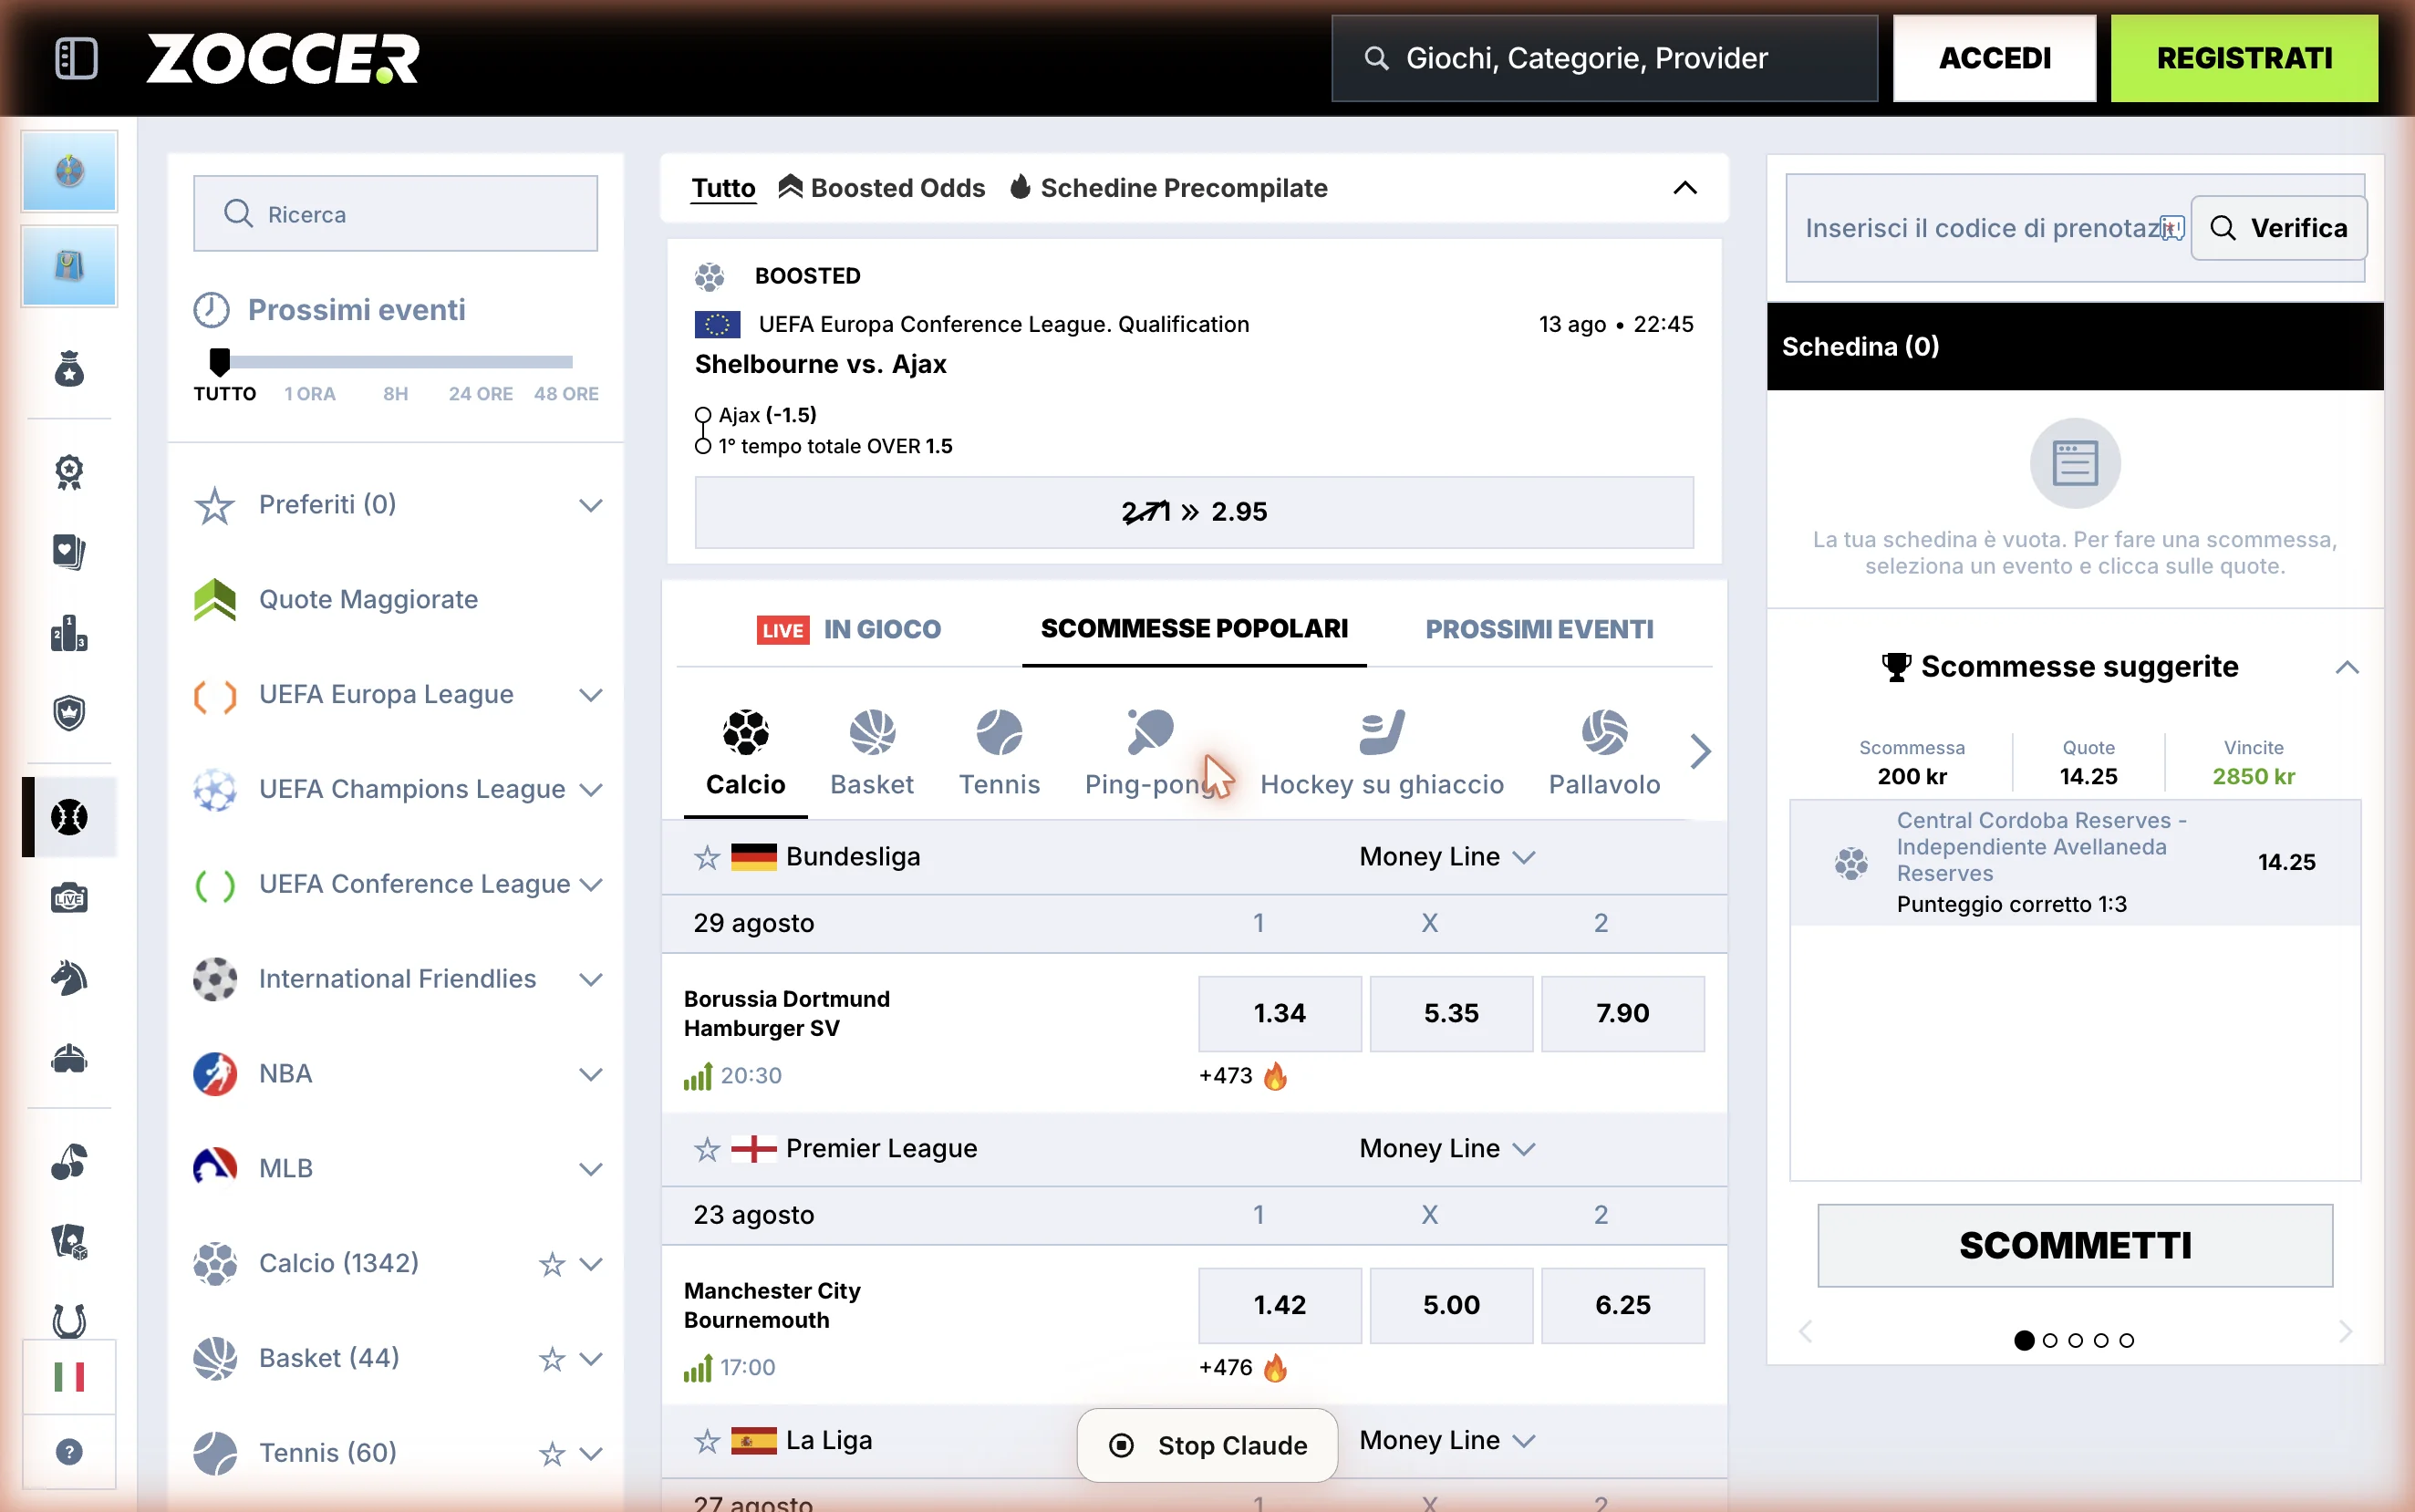Expand International Friendlies list

[591, 980]
